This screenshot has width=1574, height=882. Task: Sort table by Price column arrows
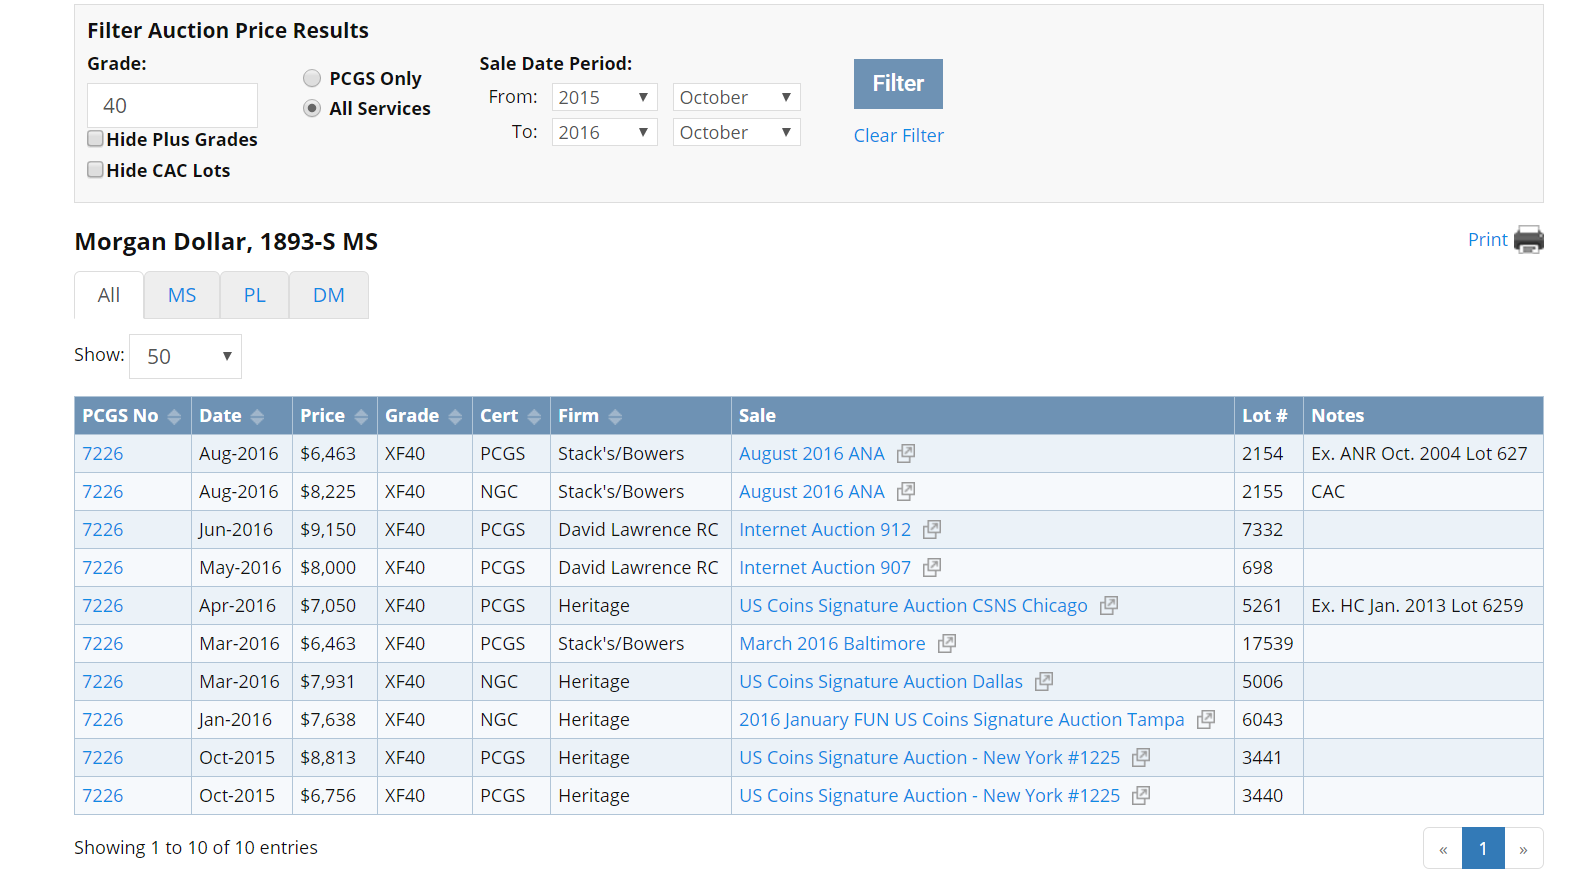361,417
